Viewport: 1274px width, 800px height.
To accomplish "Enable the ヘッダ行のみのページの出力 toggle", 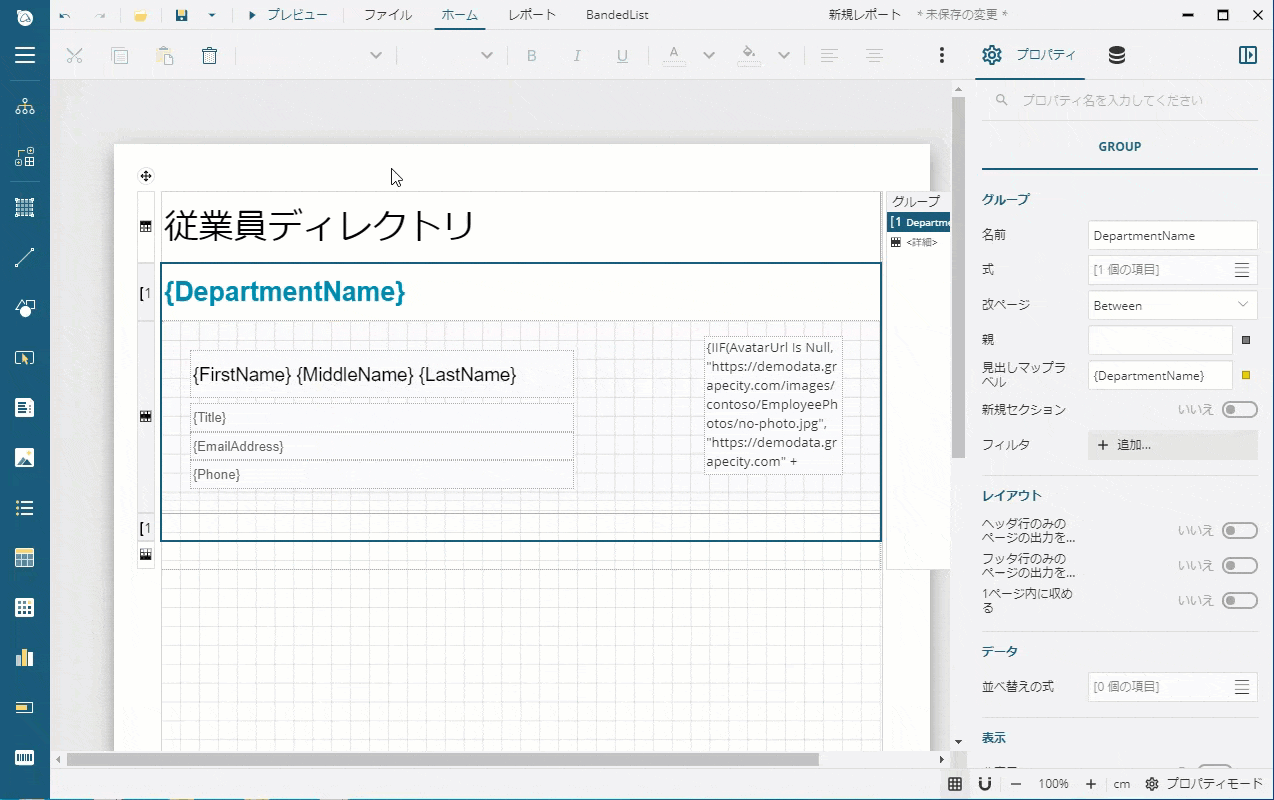I will (1239, 531).
